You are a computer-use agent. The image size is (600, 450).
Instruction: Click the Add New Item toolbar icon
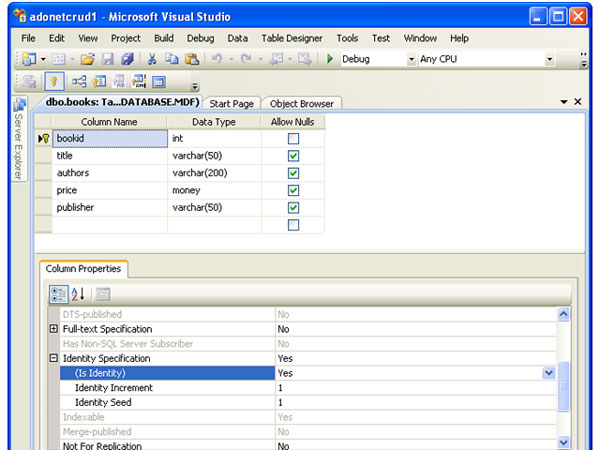coord(58,59)
